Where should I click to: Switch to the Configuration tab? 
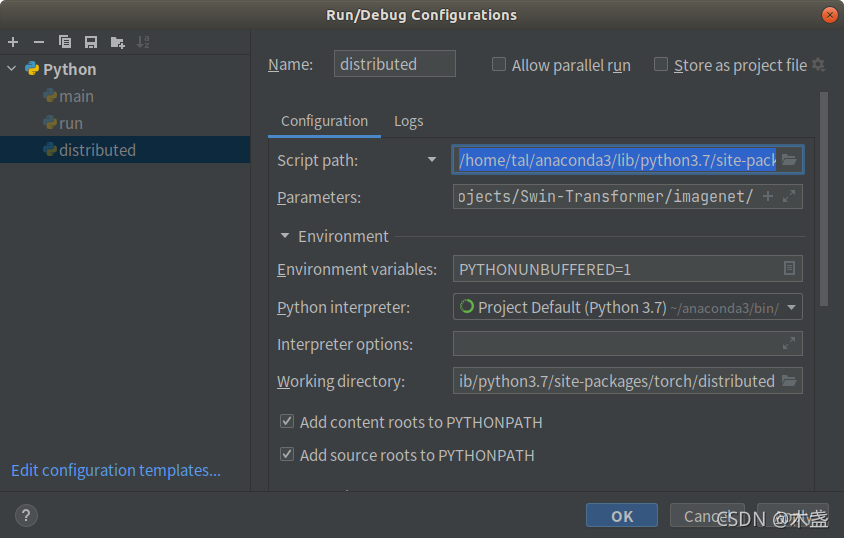coord(325,121)
